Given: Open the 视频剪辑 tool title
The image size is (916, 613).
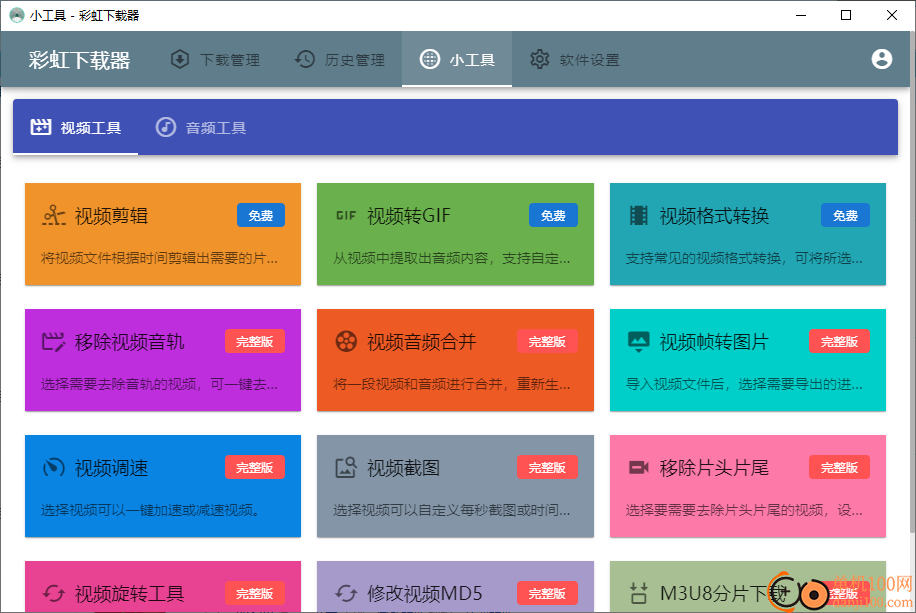Looking at the screenshot, I should pos(111,216).
